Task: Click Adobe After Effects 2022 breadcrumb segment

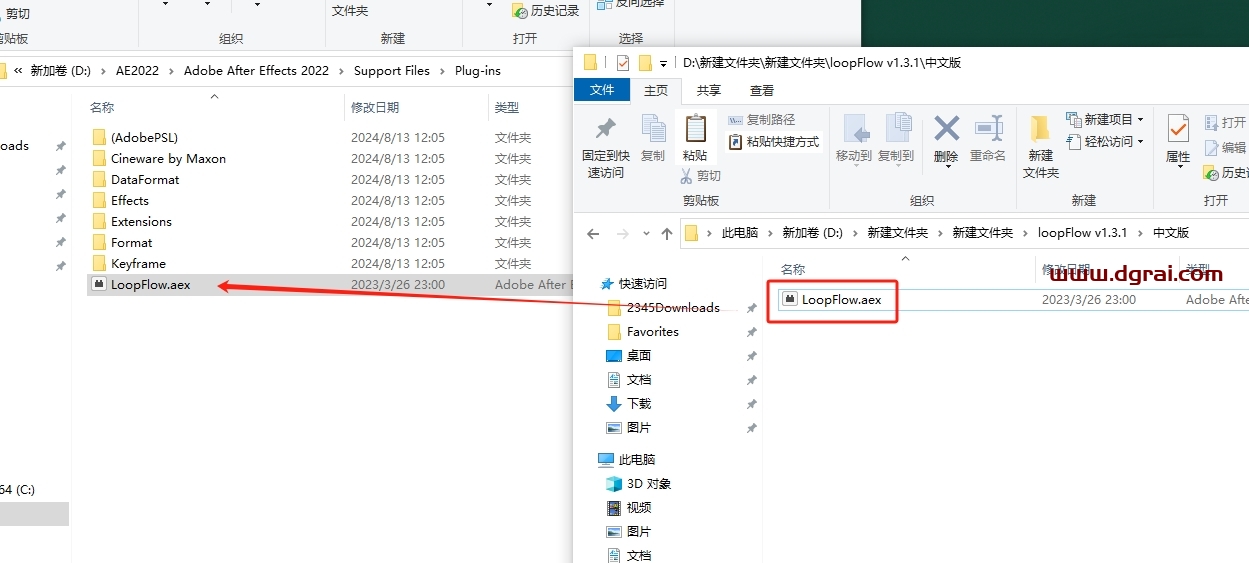Action: (x=256, y=71)
